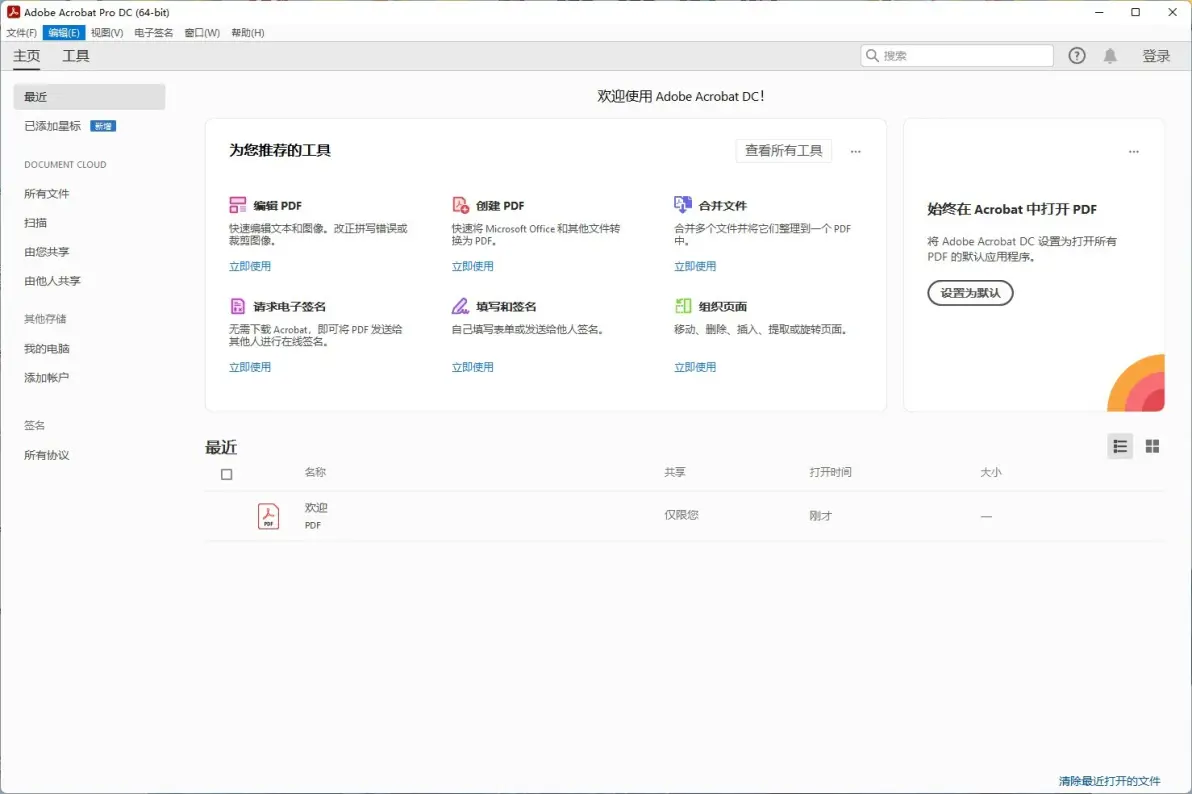Sort by the 名称 column header
The height and width of the screenshot is (794, 1192).
click(x=315, y=472)
